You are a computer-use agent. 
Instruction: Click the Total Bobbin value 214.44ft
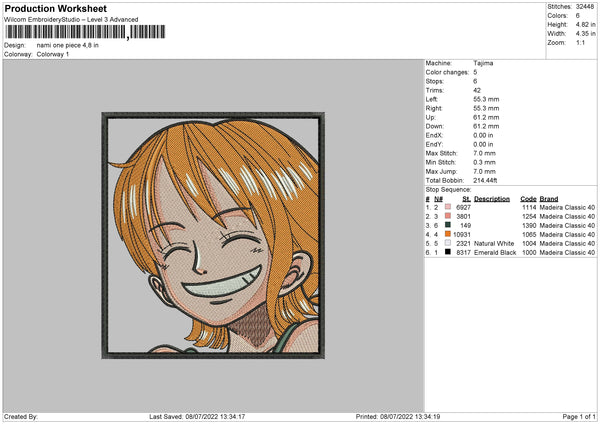pos(485,181)
